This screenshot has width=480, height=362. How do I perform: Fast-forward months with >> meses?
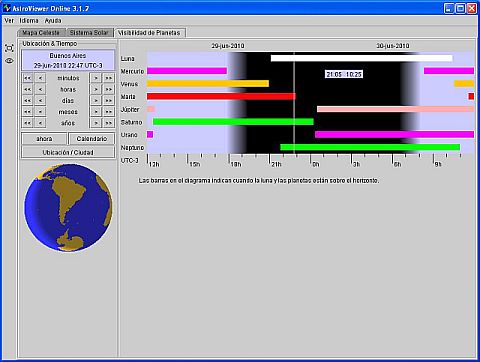pos(109,112)
